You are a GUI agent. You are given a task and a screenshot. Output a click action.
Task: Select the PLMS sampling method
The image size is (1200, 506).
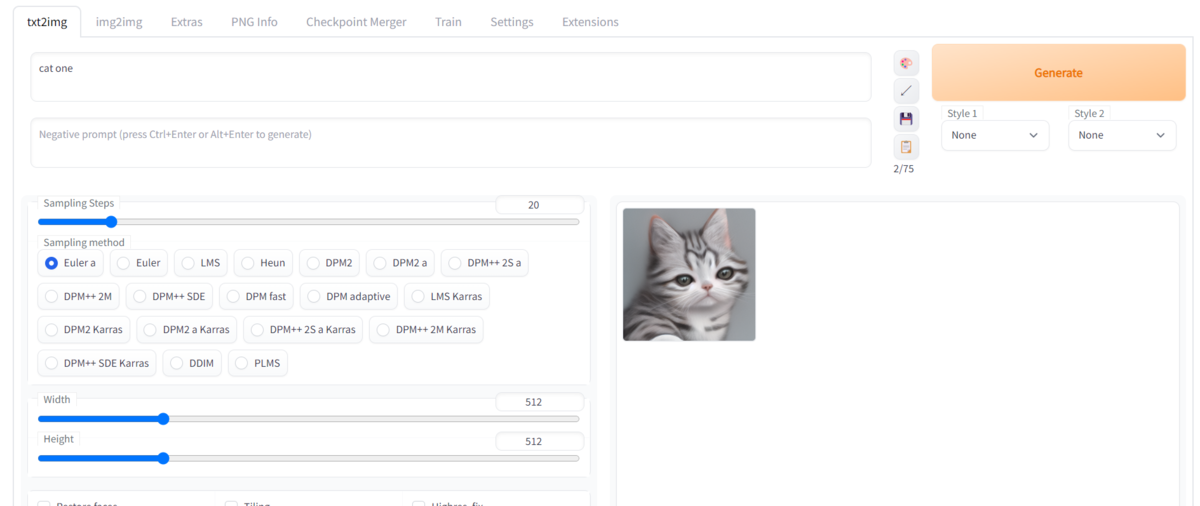point(258,363)
